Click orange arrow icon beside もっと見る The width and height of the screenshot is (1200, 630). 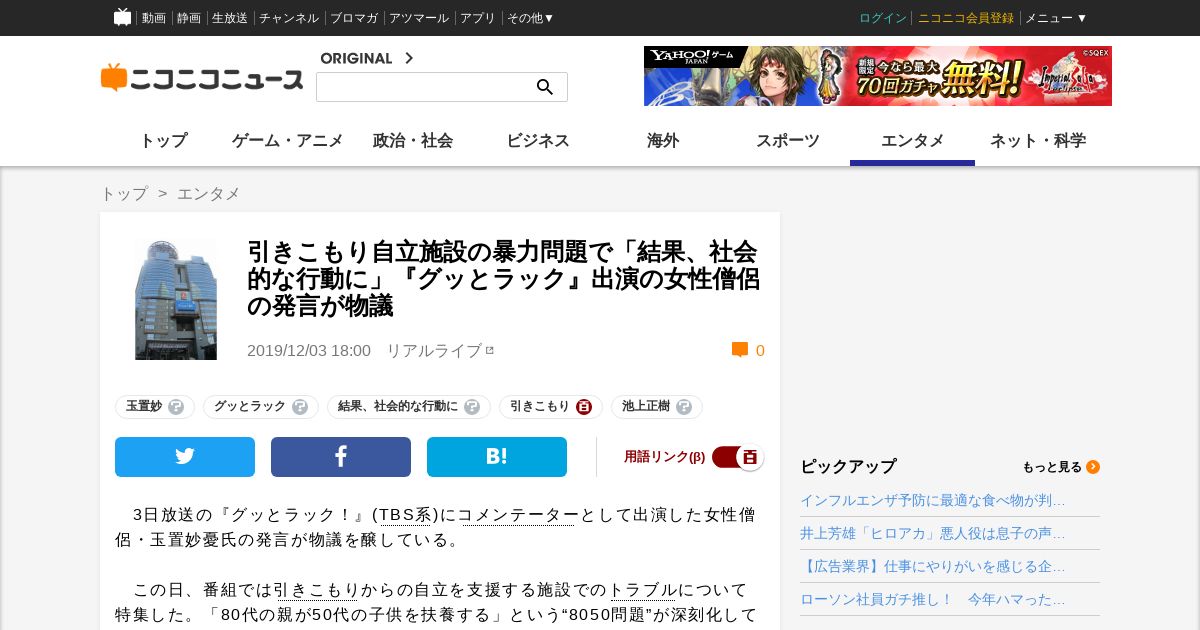(1093, 467)
